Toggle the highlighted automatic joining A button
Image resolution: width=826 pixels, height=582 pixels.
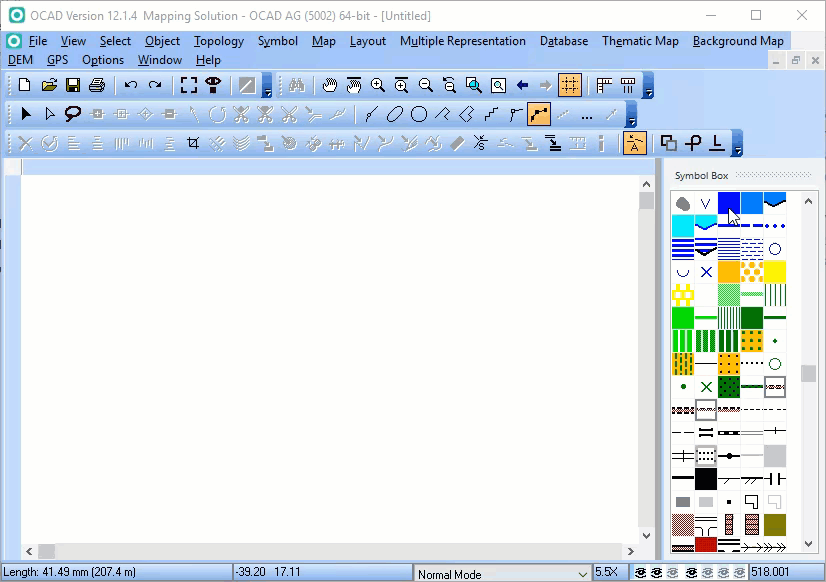[x=635, y=143]
